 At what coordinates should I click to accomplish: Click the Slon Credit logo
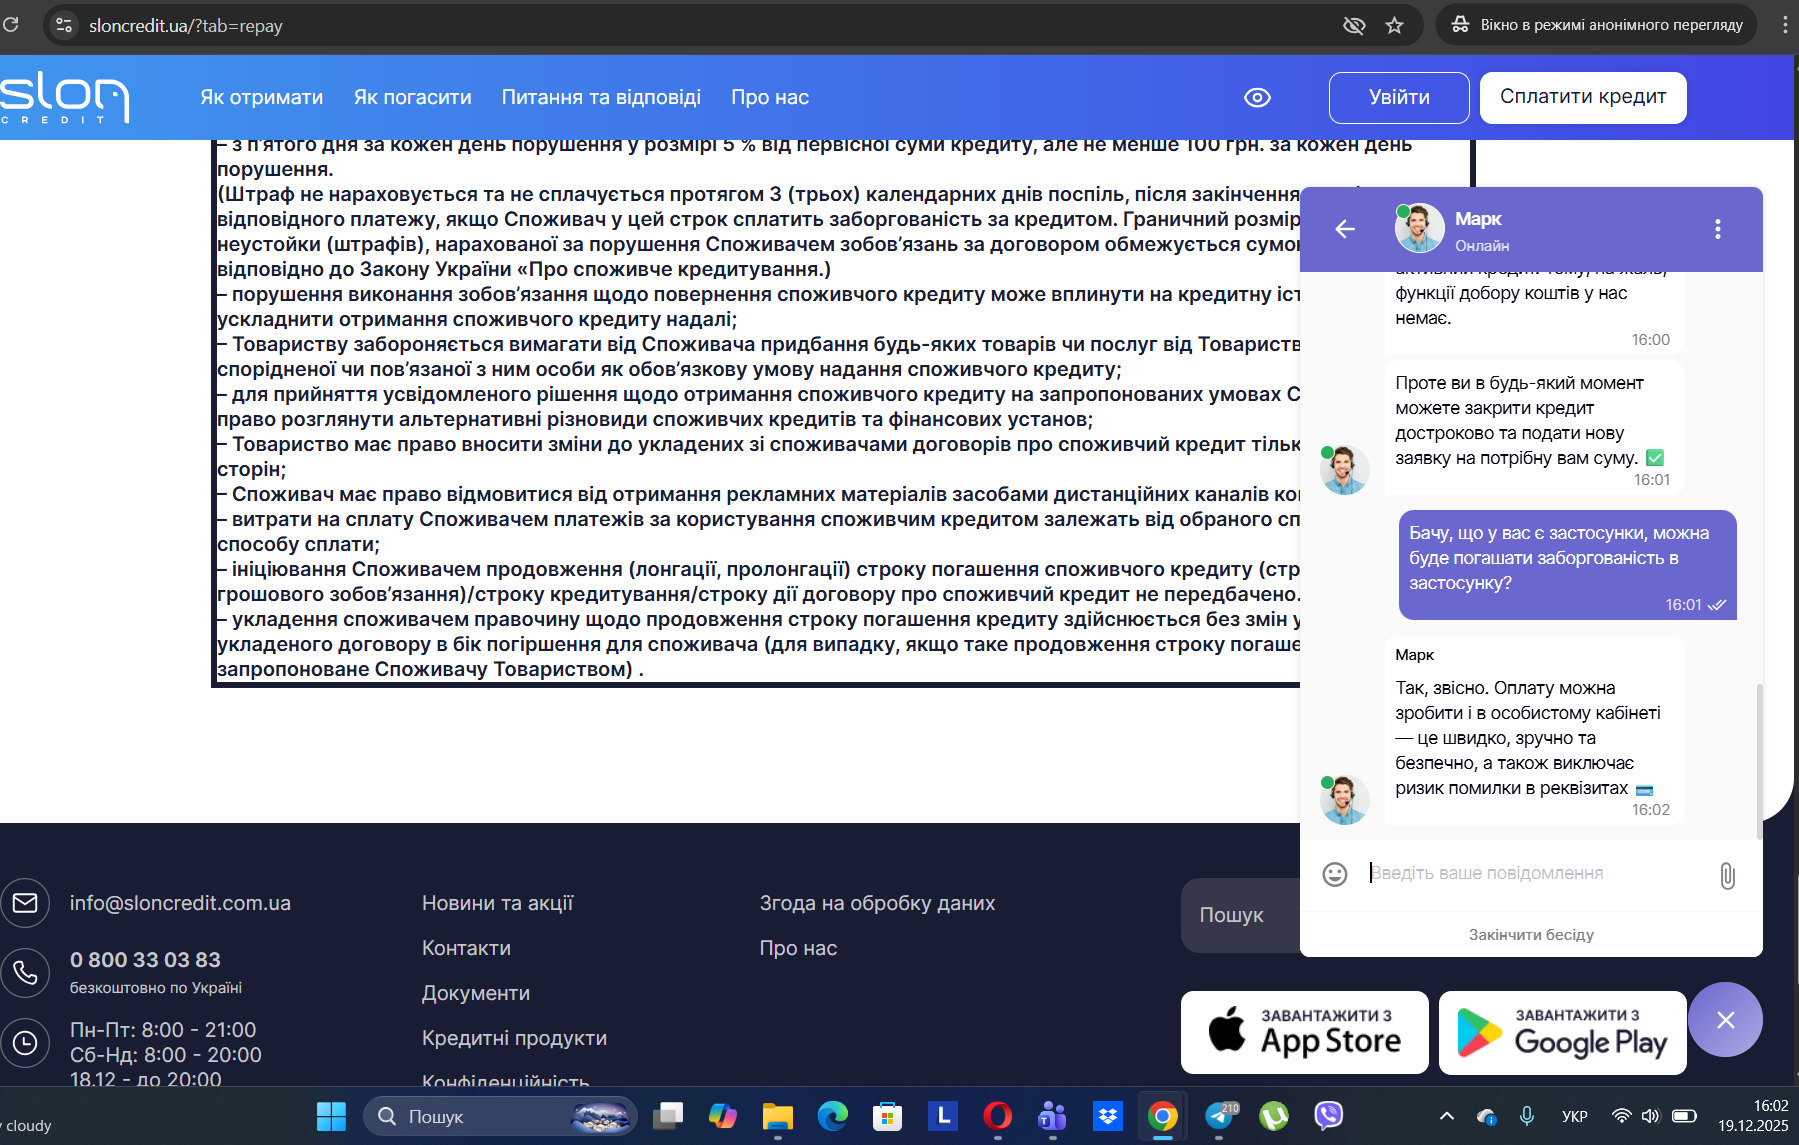pyautogui.click(x=65, y=97)
